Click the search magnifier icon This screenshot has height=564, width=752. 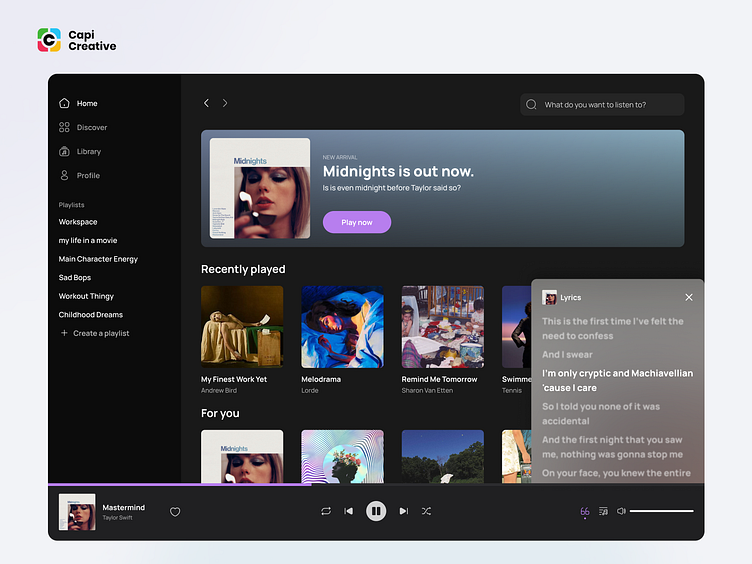coord(531,105)
